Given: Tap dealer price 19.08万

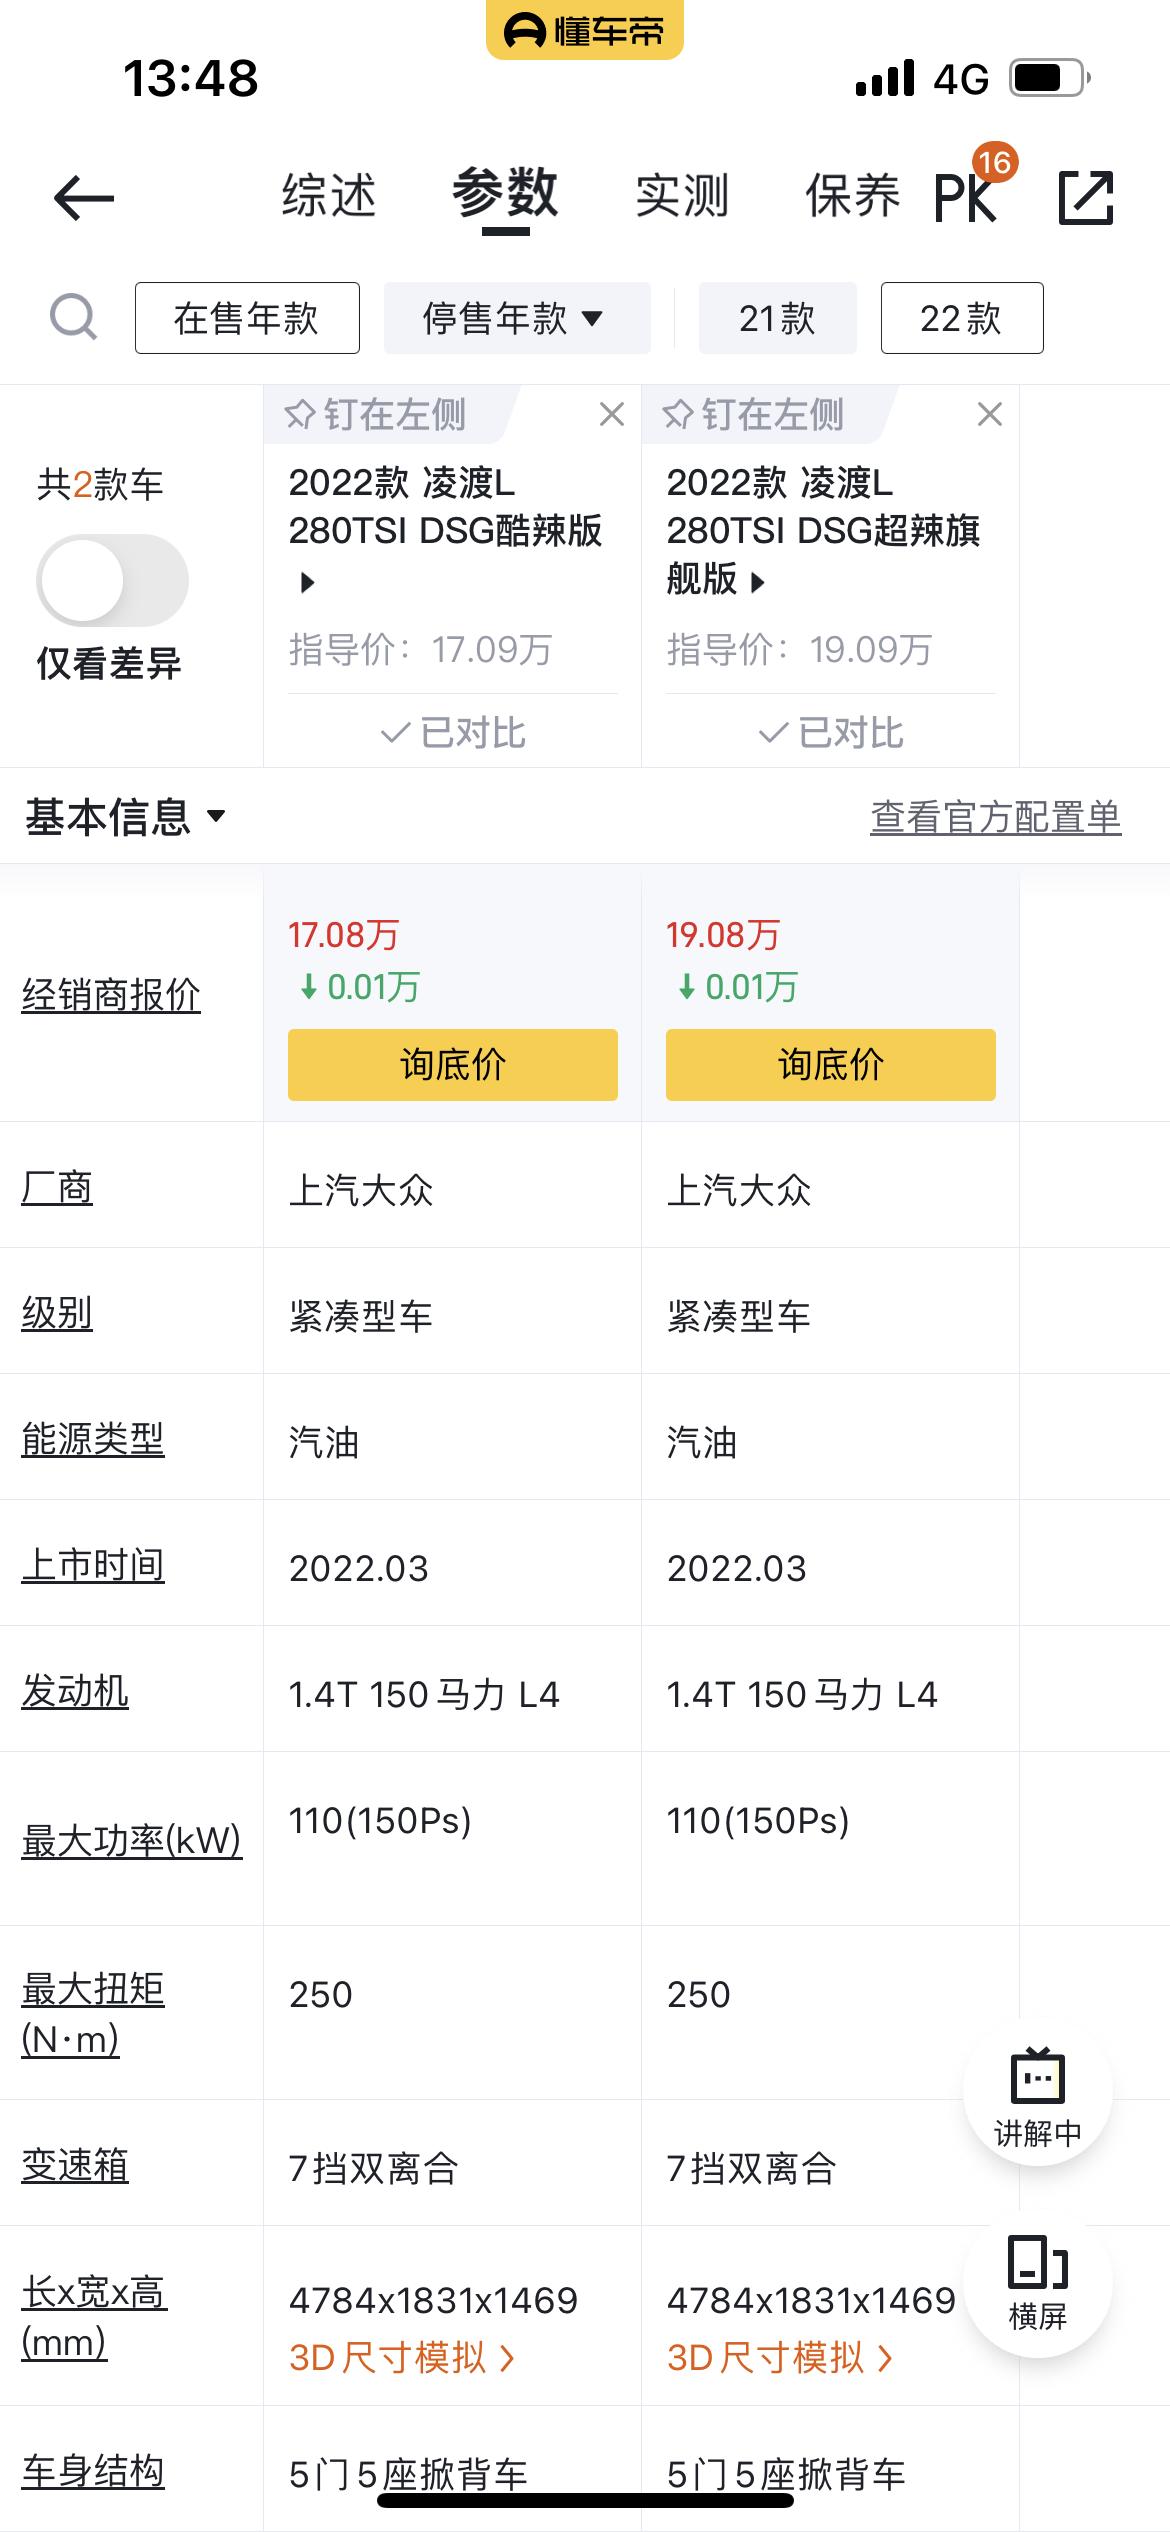Looking at the screenshot, I should click(x=722, y=935).
